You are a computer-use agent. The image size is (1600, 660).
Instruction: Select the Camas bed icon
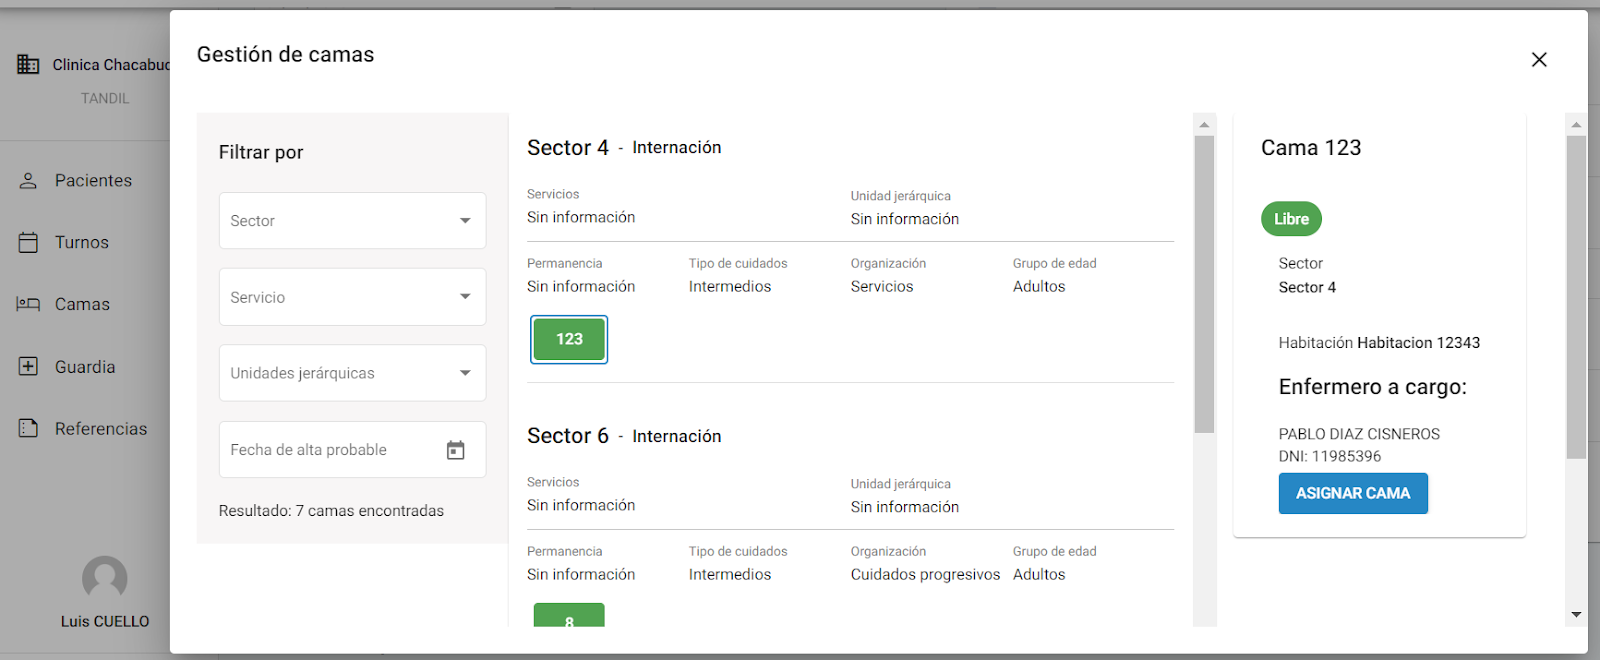pos(28,304)
